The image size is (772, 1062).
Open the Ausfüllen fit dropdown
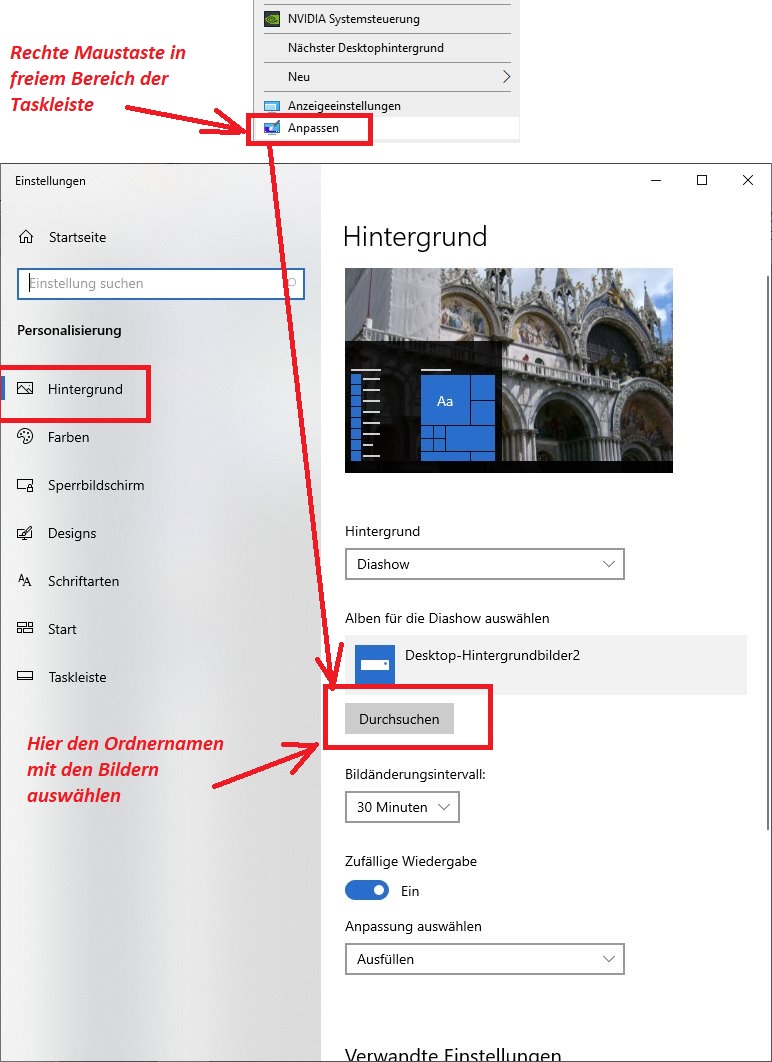(485, 959)
